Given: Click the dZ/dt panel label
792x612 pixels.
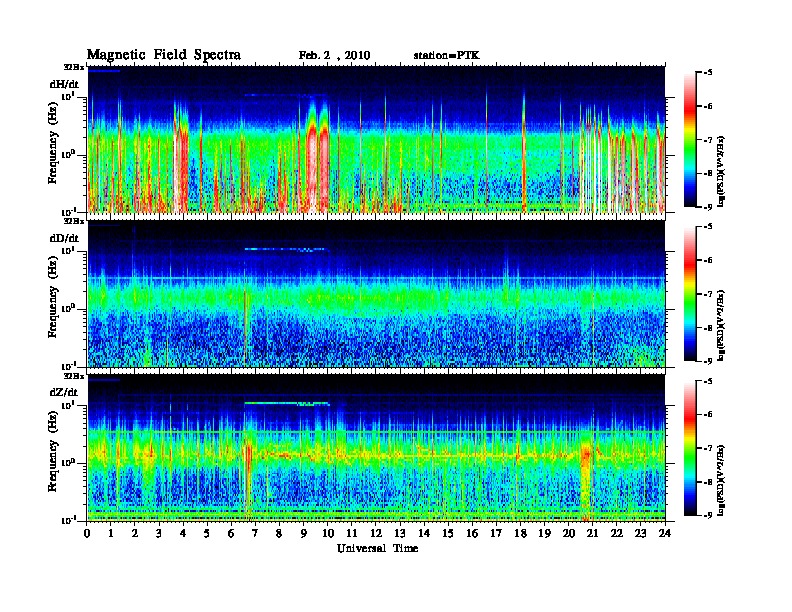Looking at the screenshot, I should [64, 392].
